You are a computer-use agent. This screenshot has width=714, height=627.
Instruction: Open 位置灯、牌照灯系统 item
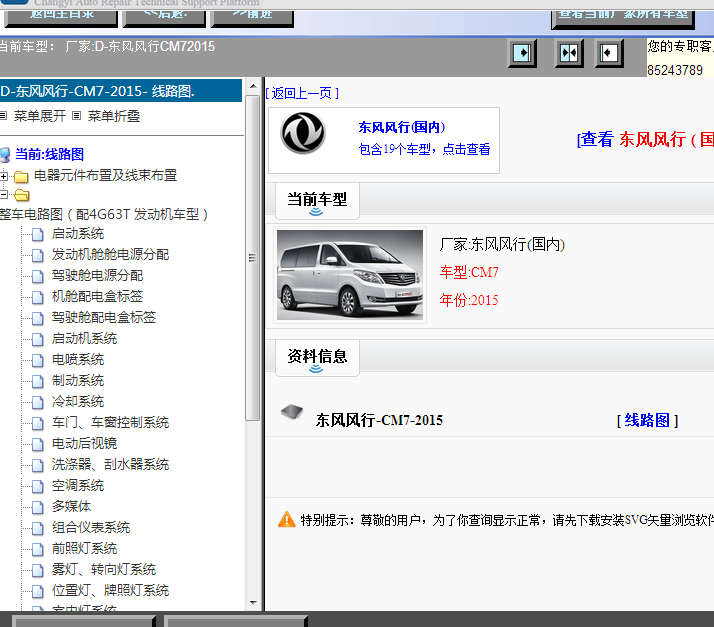(110, 590)
